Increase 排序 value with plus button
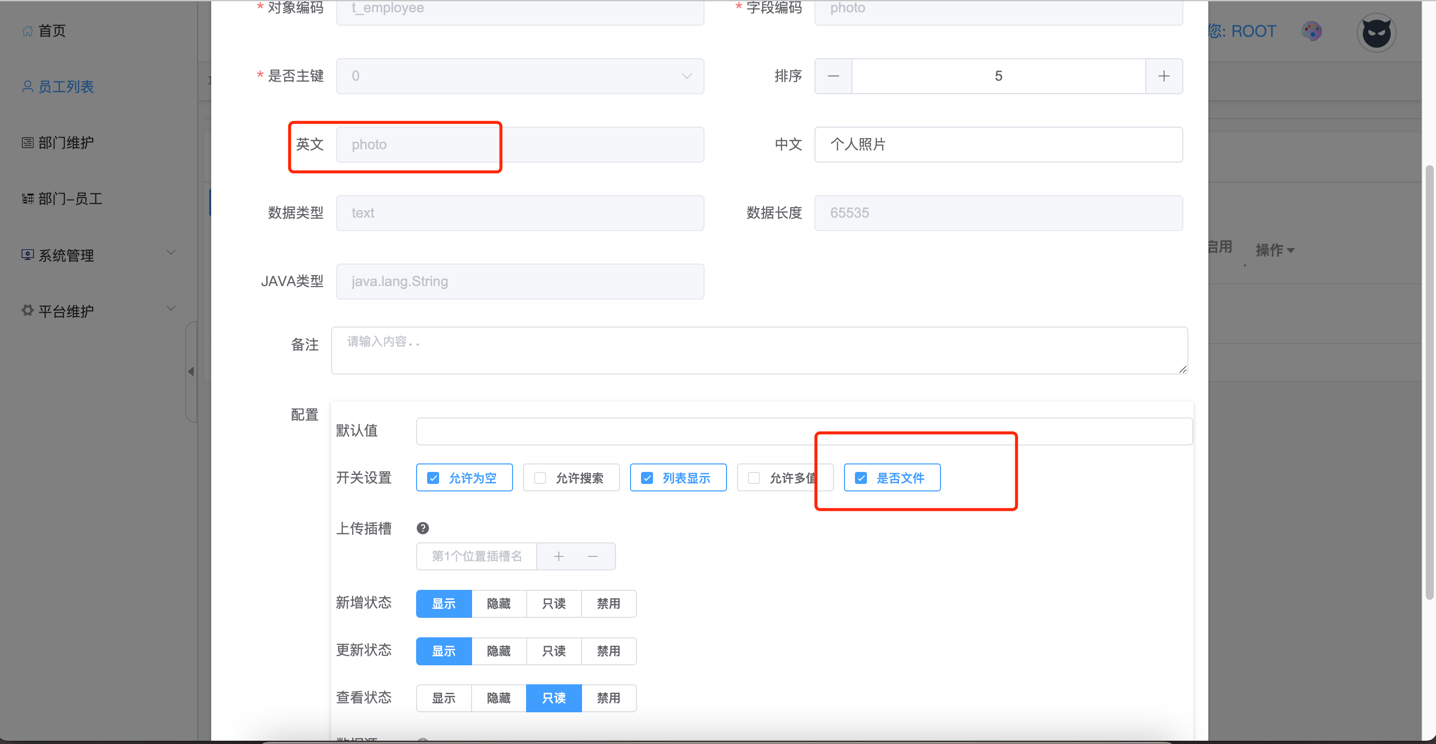The width and height of the screenshot is (1436, 744). coord(1163,76)
